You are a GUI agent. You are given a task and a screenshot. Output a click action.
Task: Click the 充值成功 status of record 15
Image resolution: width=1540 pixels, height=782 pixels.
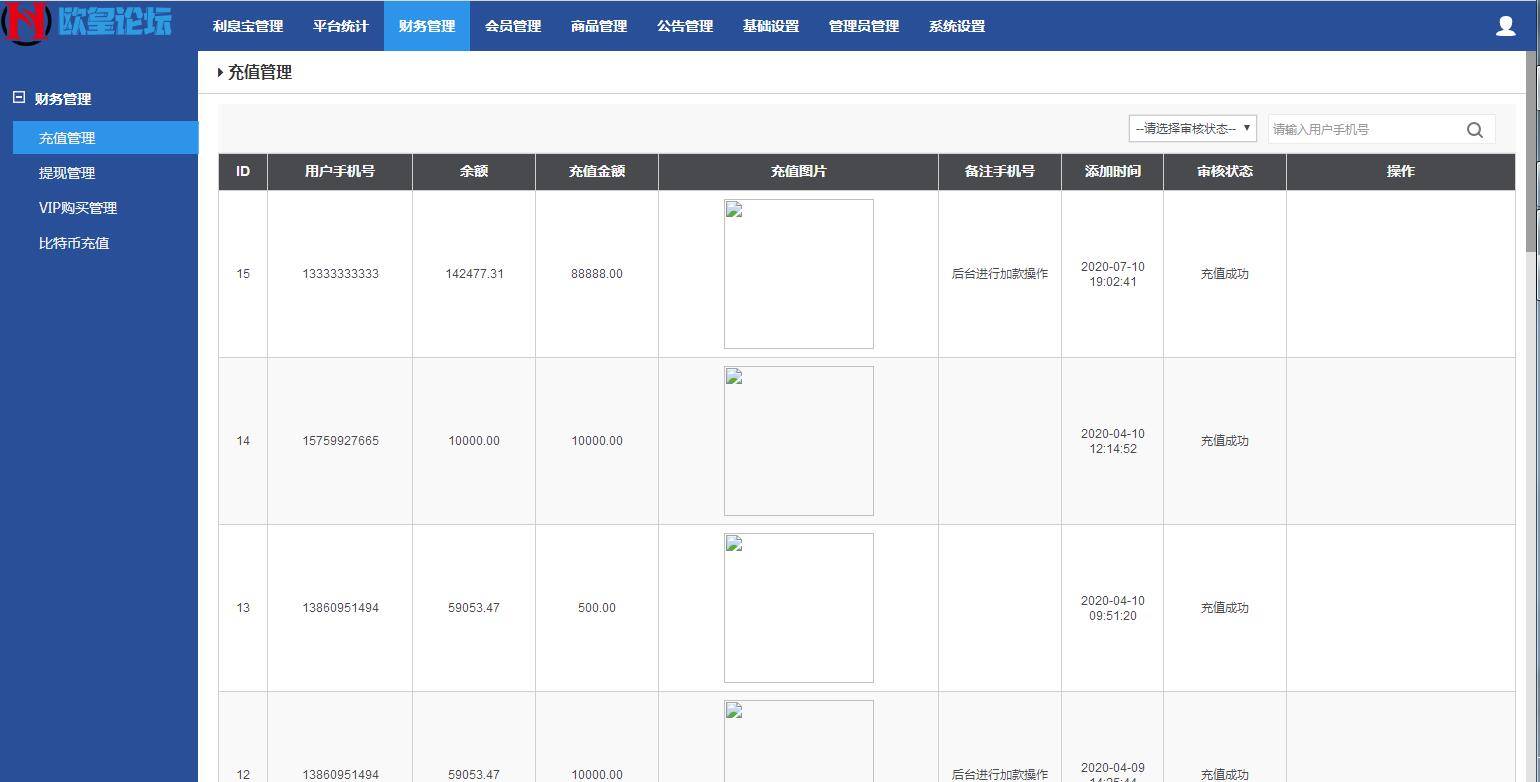[x=1224, y=273]
